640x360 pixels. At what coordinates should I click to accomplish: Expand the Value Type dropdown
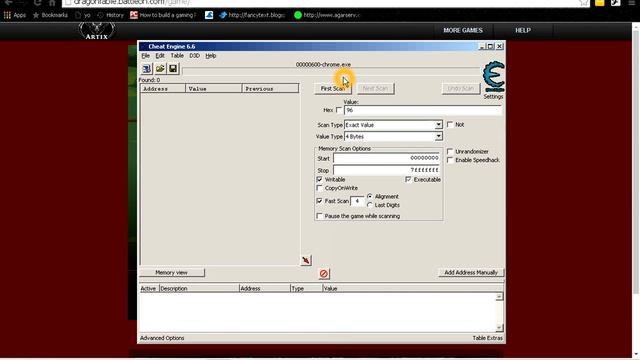(438, 136)
